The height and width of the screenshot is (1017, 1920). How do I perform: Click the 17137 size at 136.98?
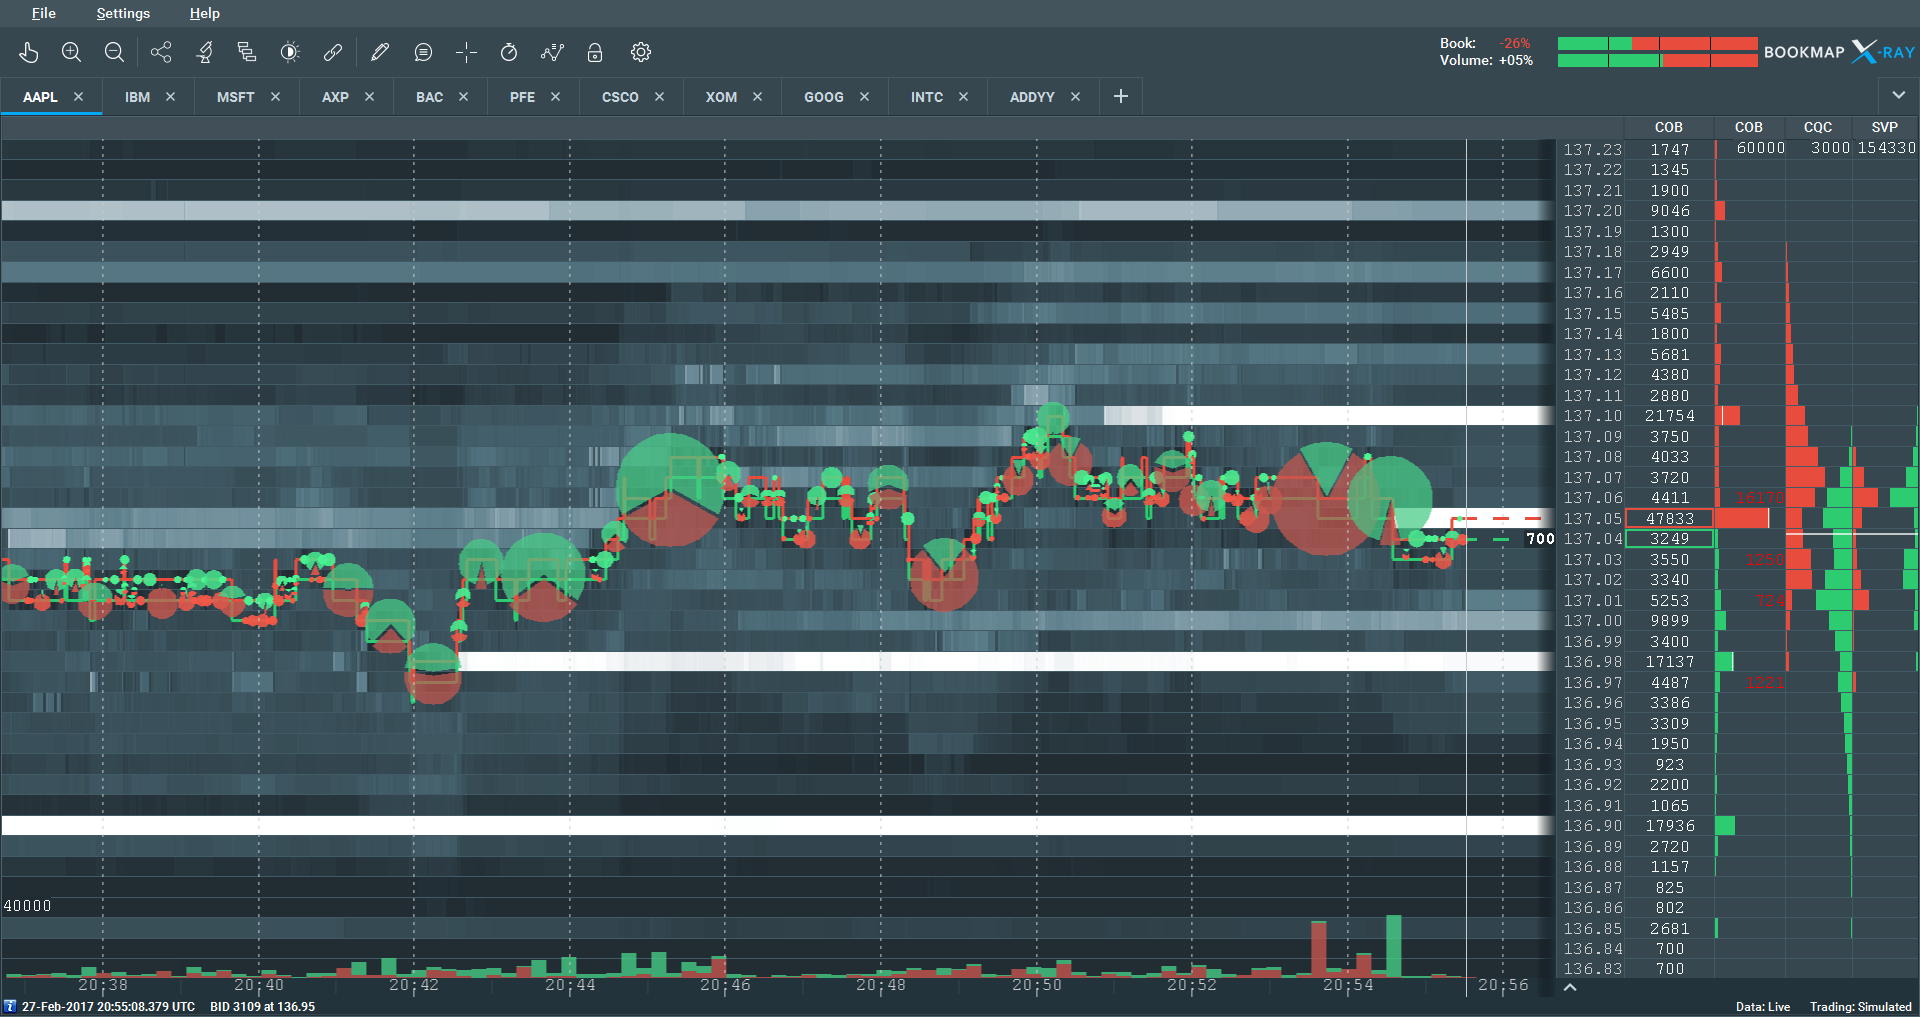(x=1670, y=662)
